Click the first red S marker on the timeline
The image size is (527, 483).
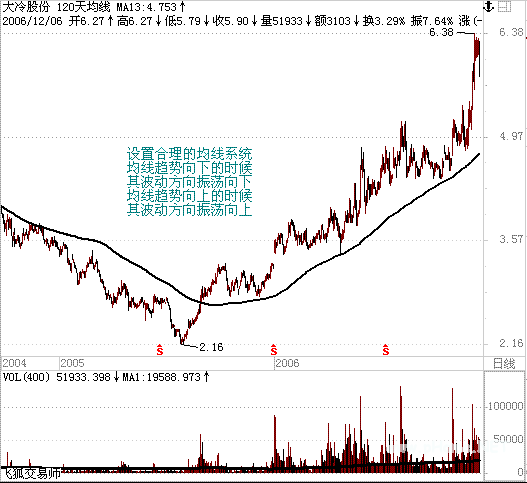160,350
